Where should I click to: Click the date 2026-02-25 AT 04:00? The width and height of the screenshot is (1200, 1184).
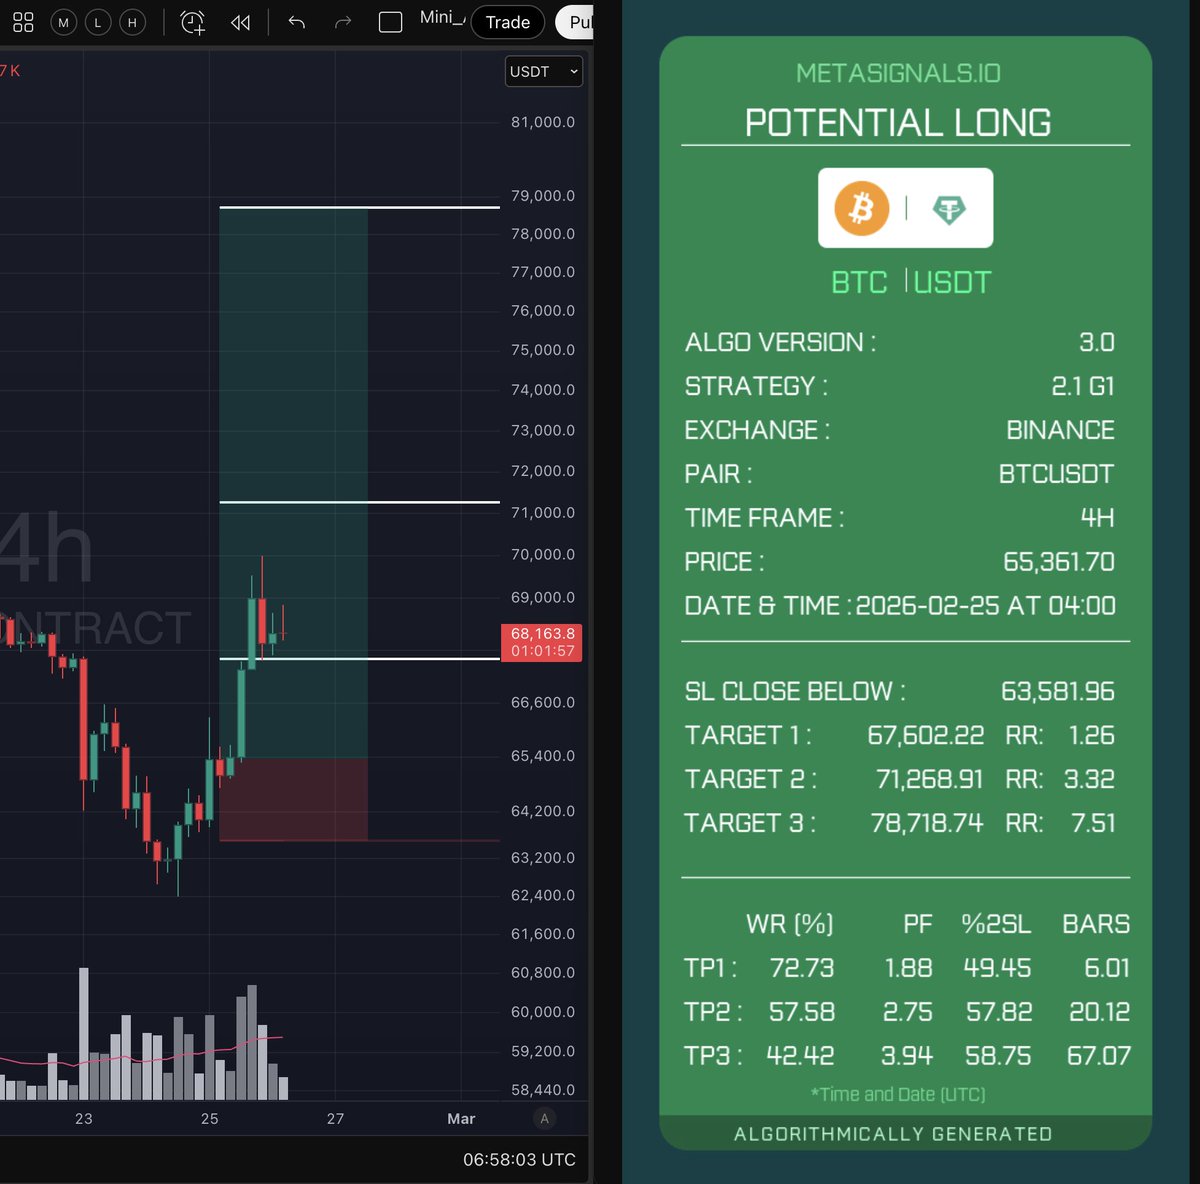(x=986, y=605)
